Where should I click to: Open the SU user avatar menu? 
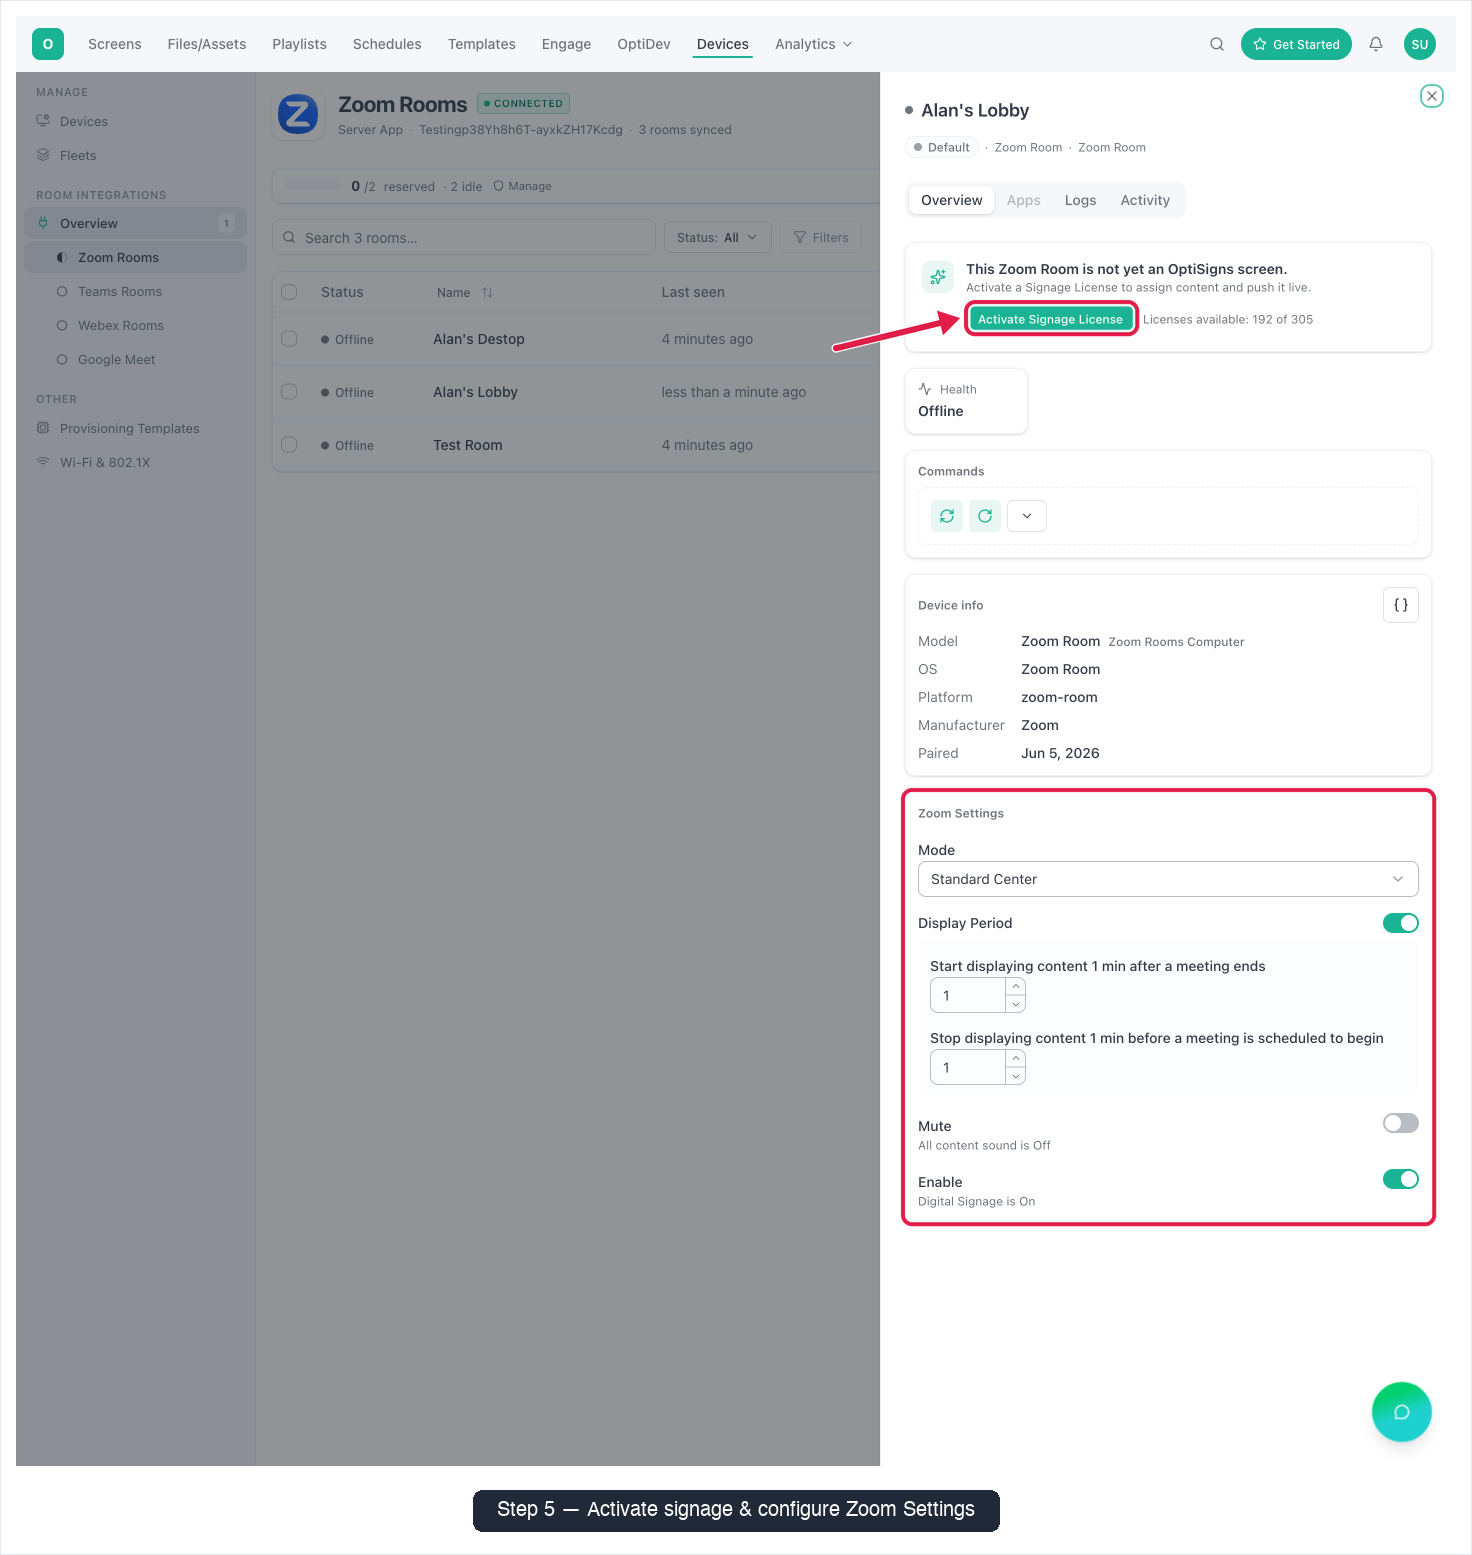coord(1420,44)
